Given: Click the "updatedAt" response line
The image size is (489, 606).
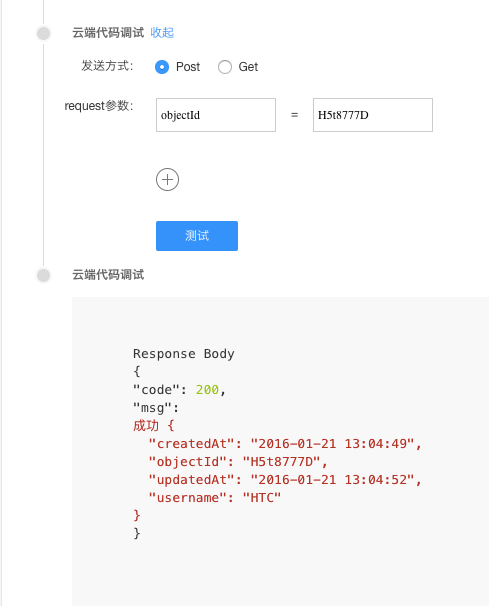Looking at the screenshot, I should (285, 480).
